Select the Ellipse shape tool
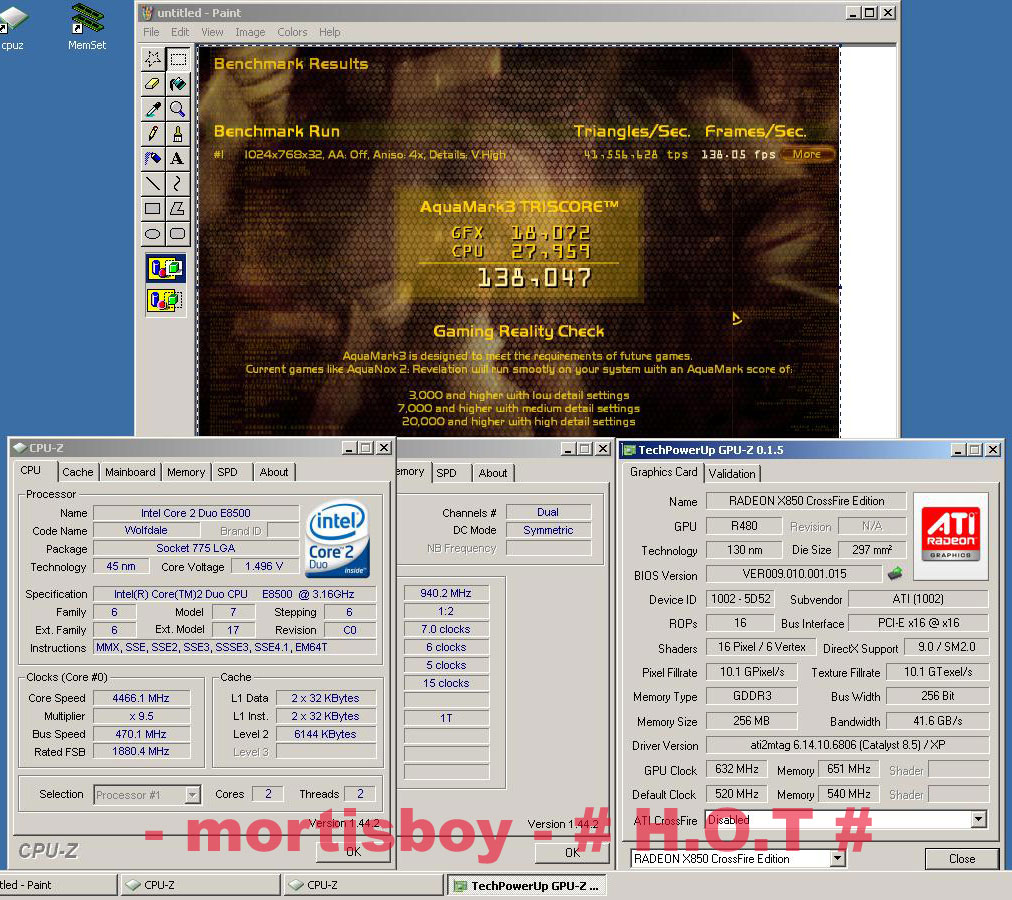Image resolution: width=1012 pixels, height=900 pixels. pyautogui.click(x=153, y=234)
